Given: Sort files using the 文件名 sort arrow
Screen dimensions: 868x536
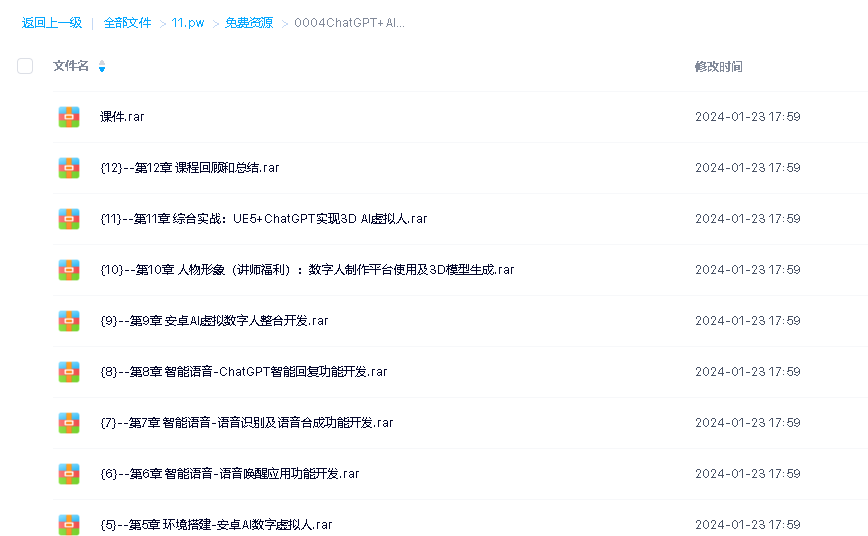Looking at the screenshot, I should pyautogui.click(x=102, y=67).
